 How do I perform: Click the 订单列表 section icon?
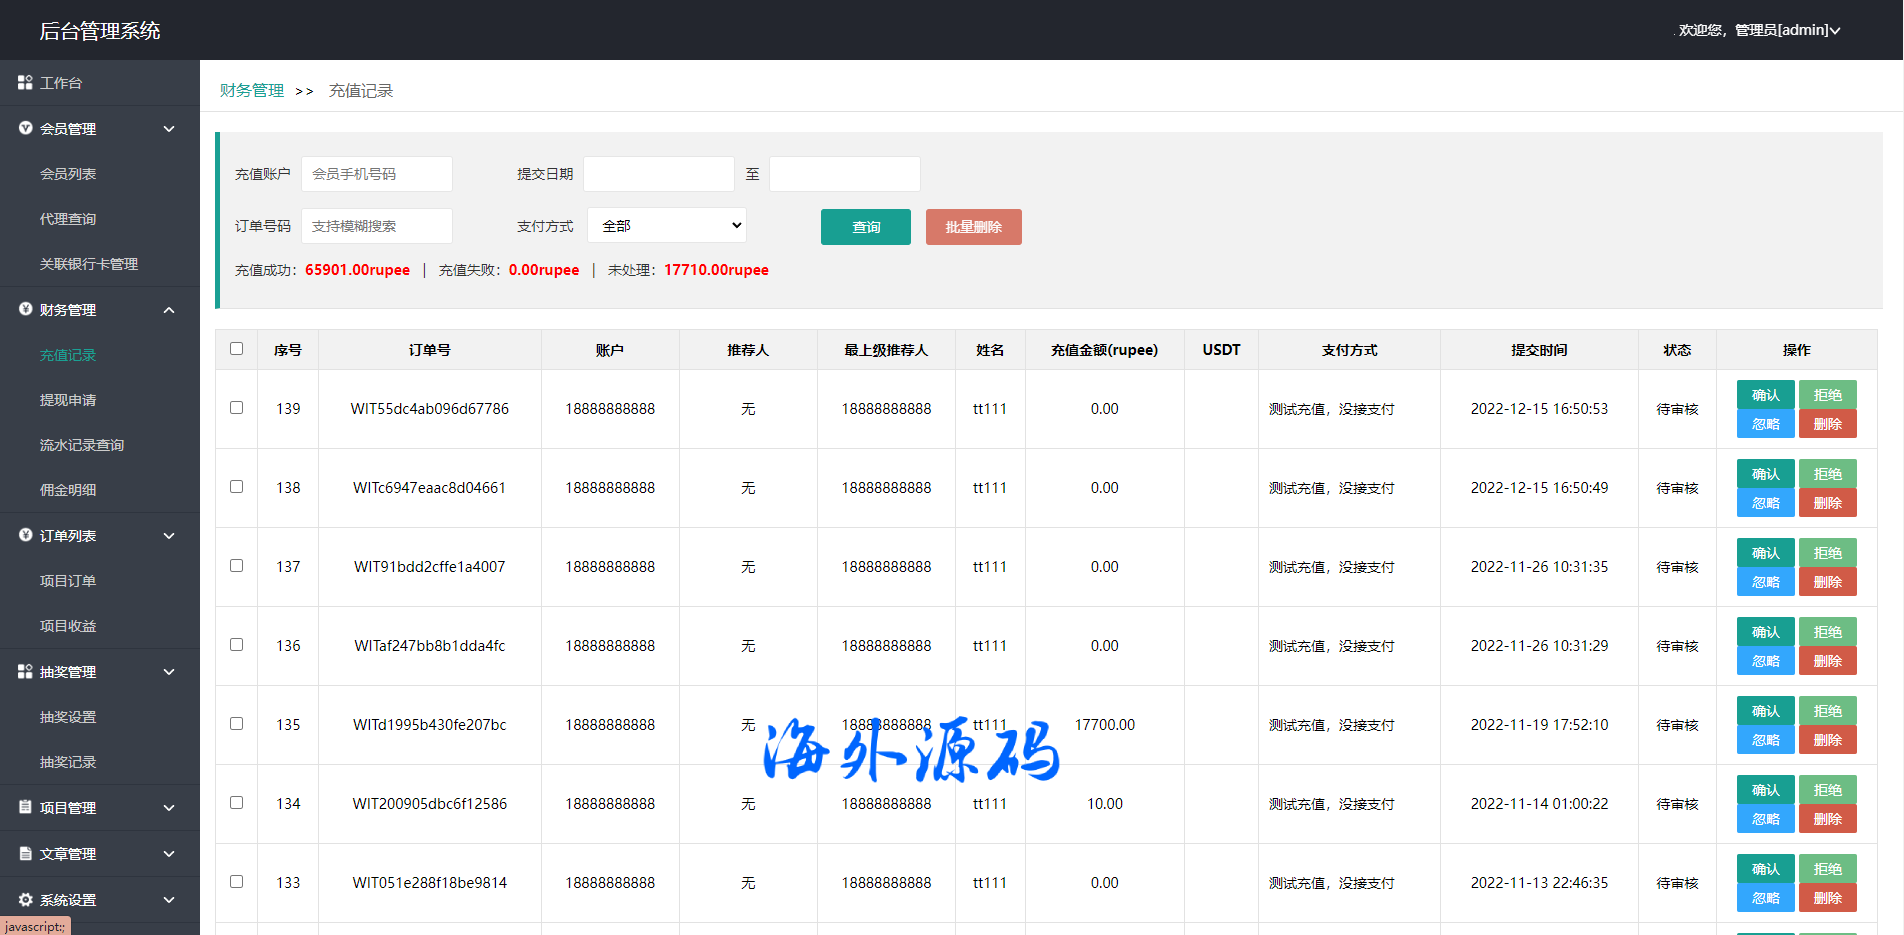pos(25,535)
